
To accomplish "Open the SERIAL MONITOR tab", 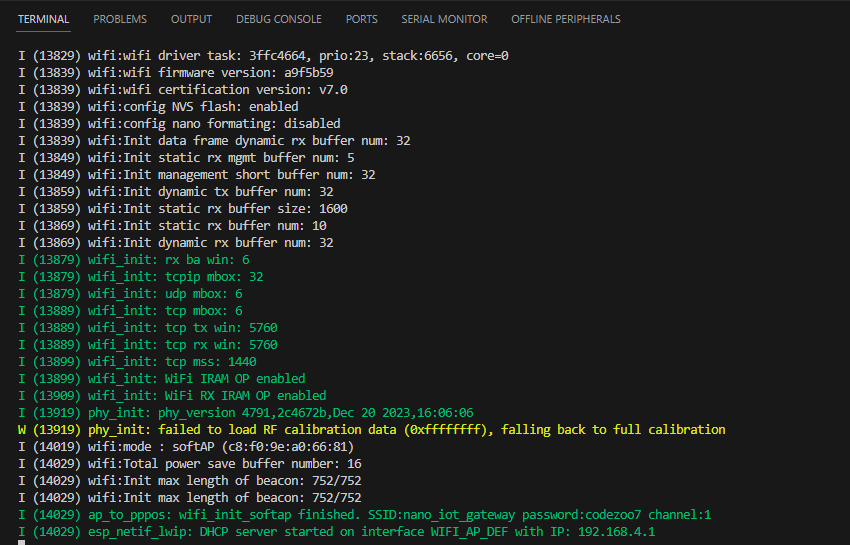I will pos(444,19).
